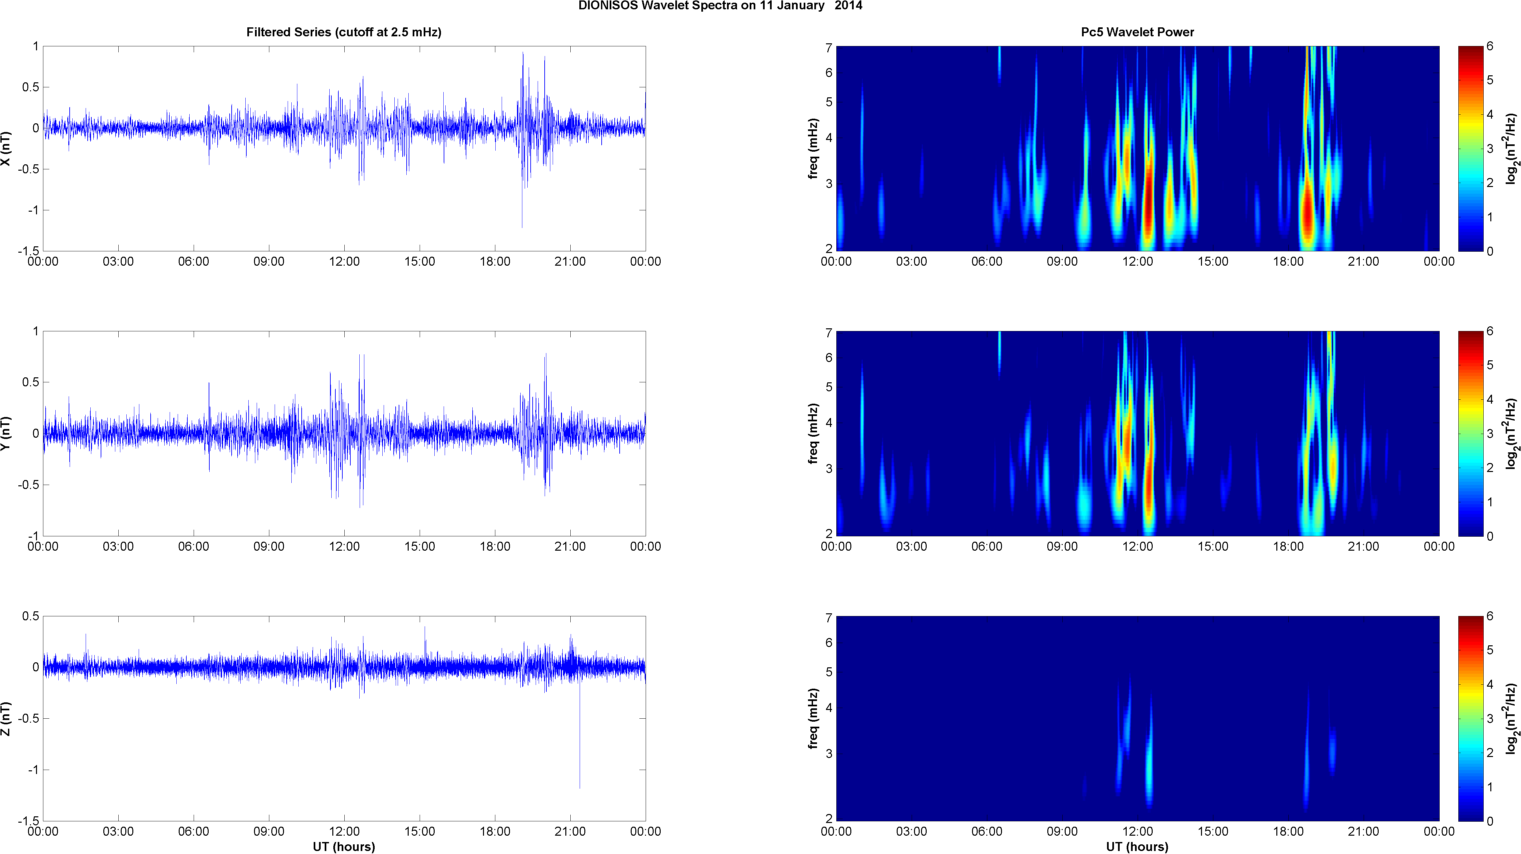Click the '0.5' tick on Y plot axis
The width and height of the screenshot is (1521, 854).
coord(30,383)
